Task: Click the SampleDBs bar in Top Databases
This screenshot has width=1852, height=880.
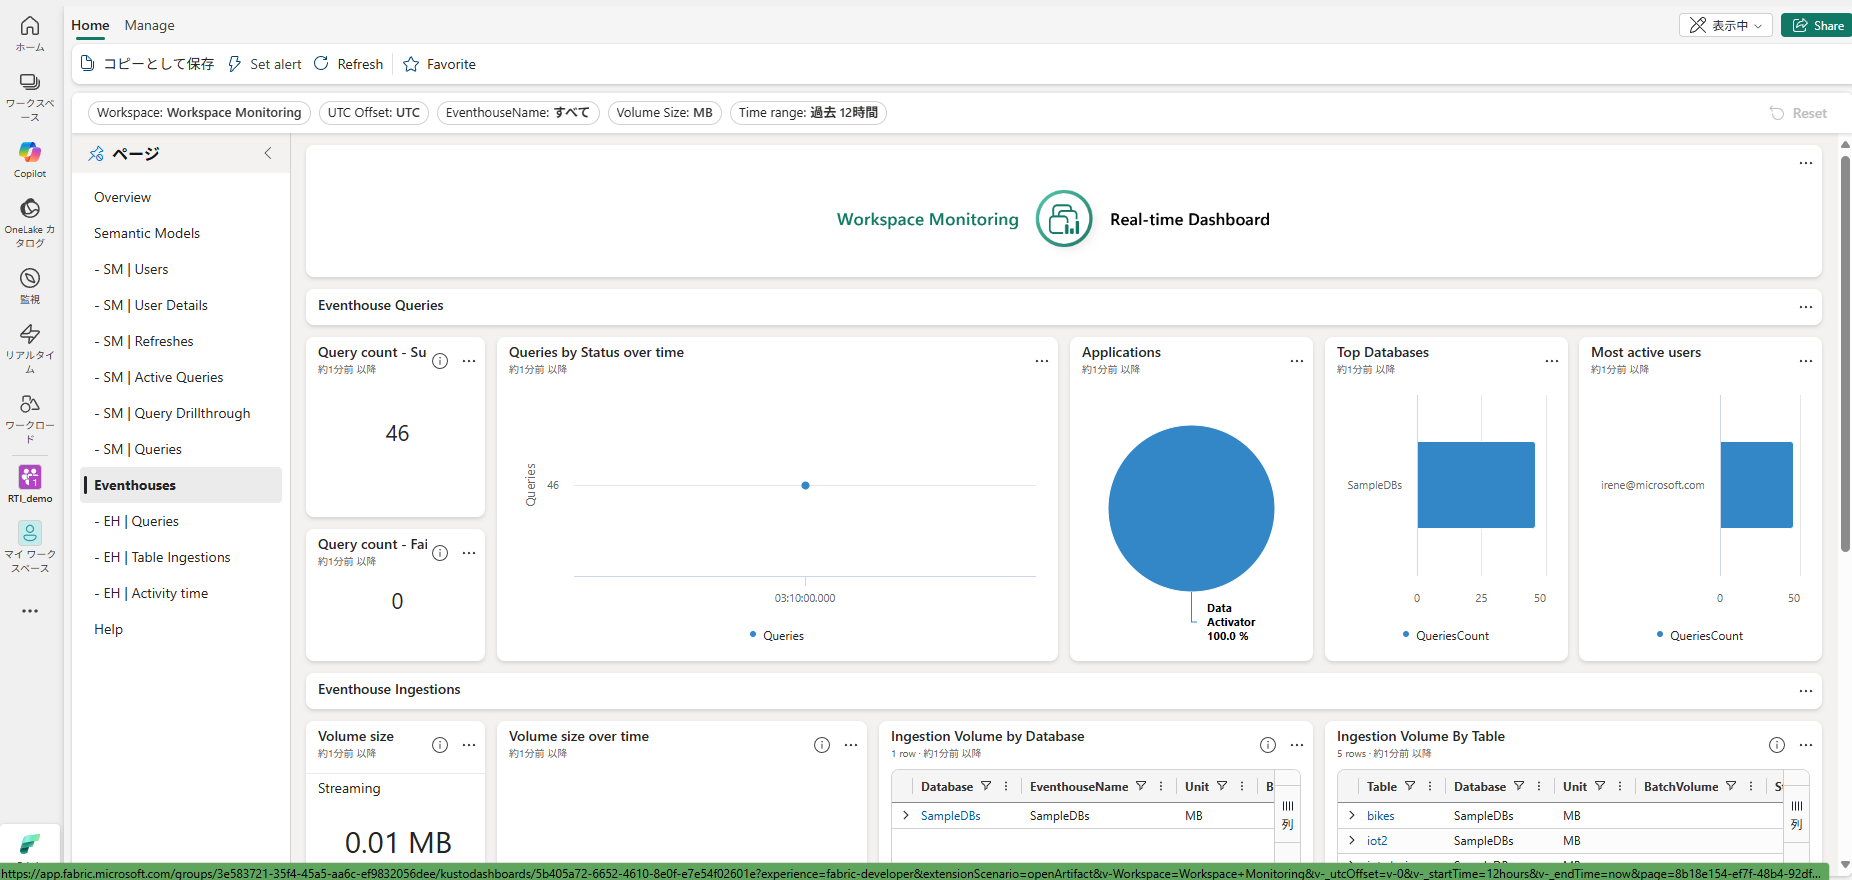Action: pyautogui.click(x=1476, y=485)
